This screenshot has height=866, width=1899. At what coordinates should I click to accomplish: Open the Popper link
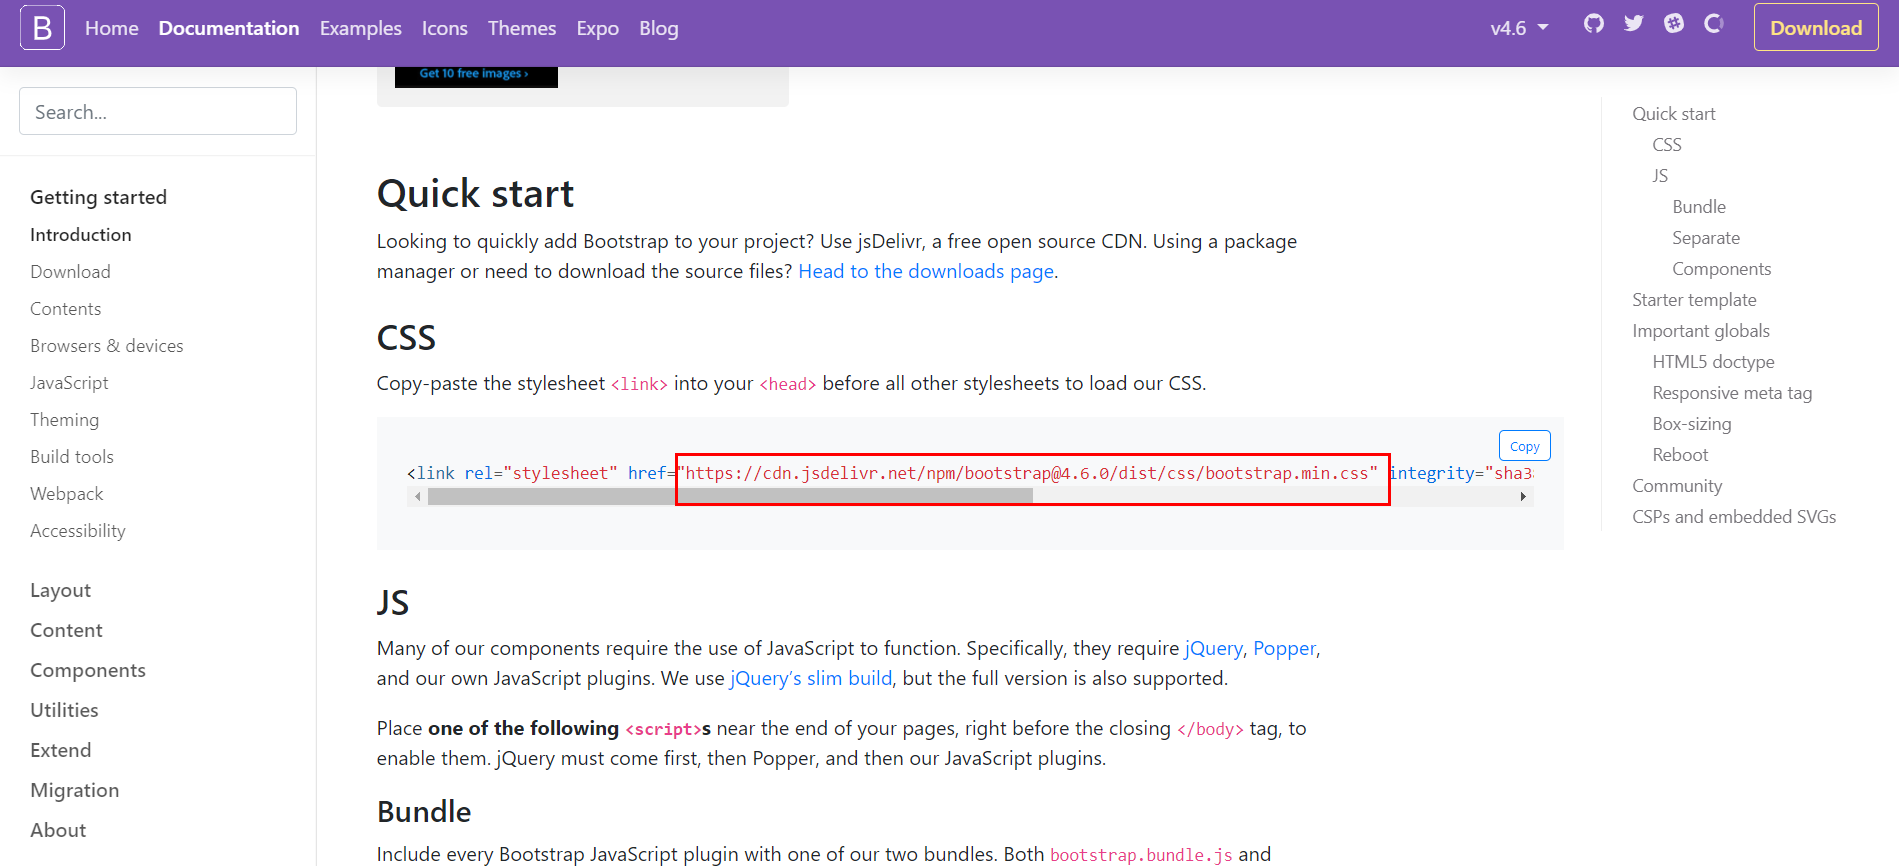click(x=1285, y=648)
